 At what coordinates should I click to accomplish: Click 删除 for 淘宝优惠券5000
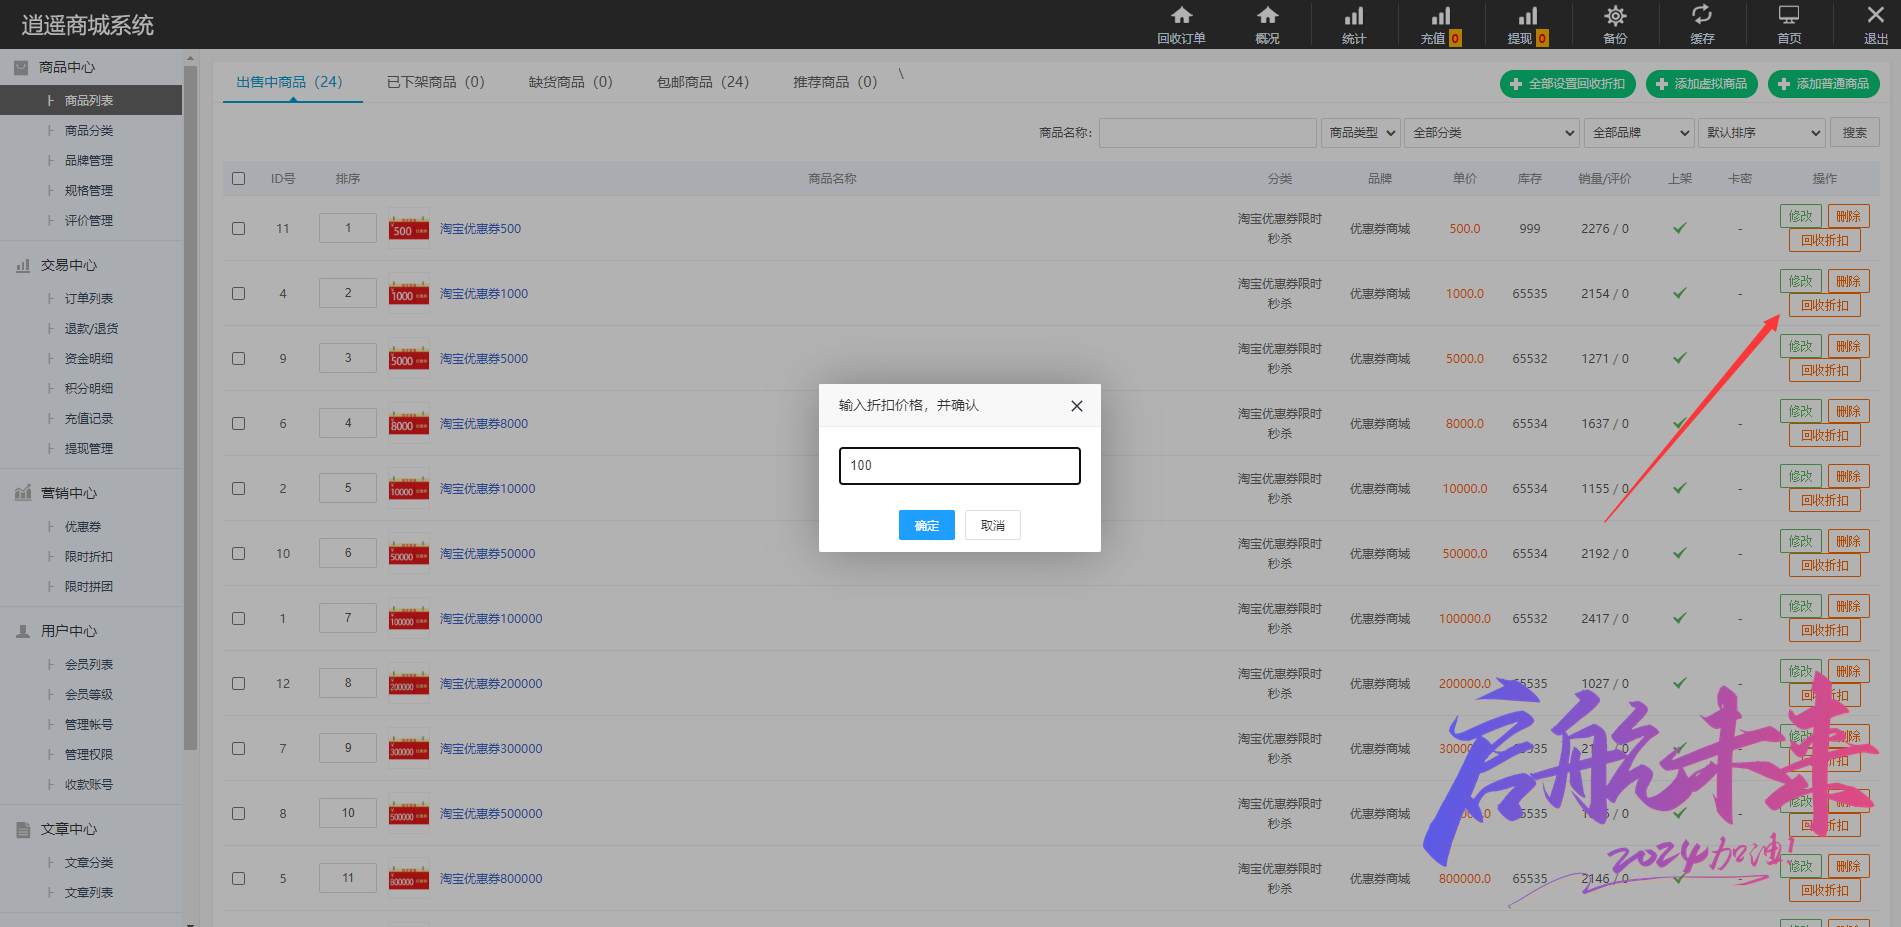tap(1848, 346)
